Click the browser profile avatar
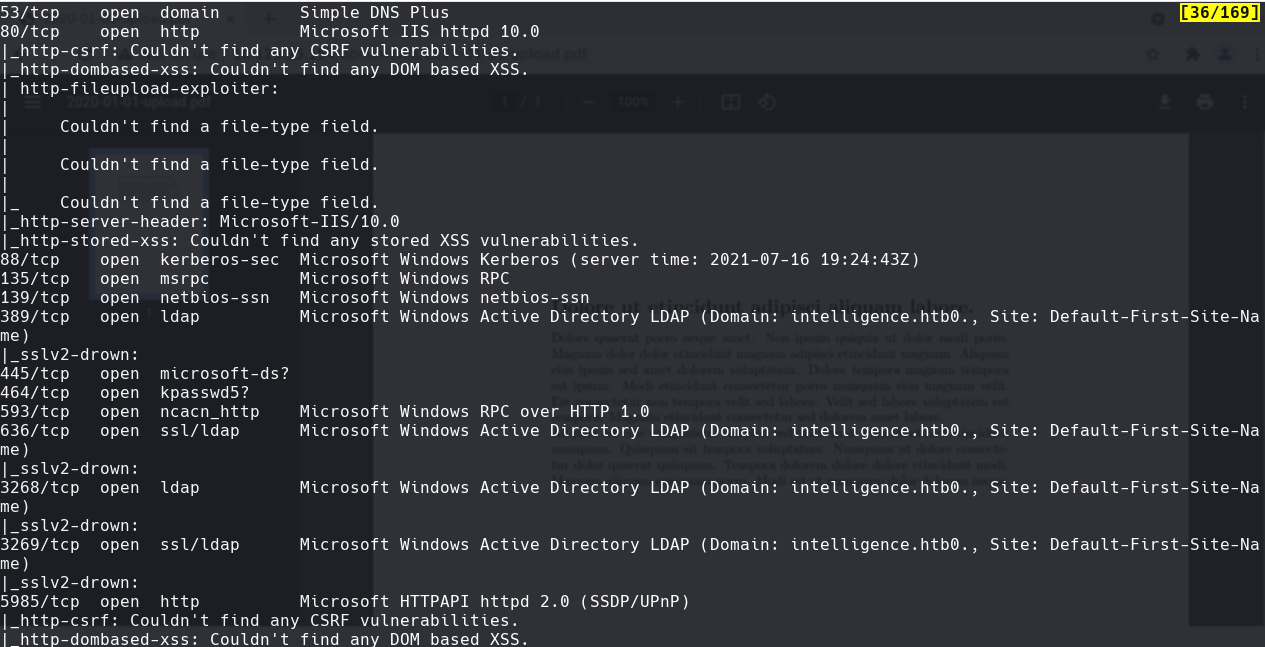This screenshot has height=647, width=1265. [1224, 54]
